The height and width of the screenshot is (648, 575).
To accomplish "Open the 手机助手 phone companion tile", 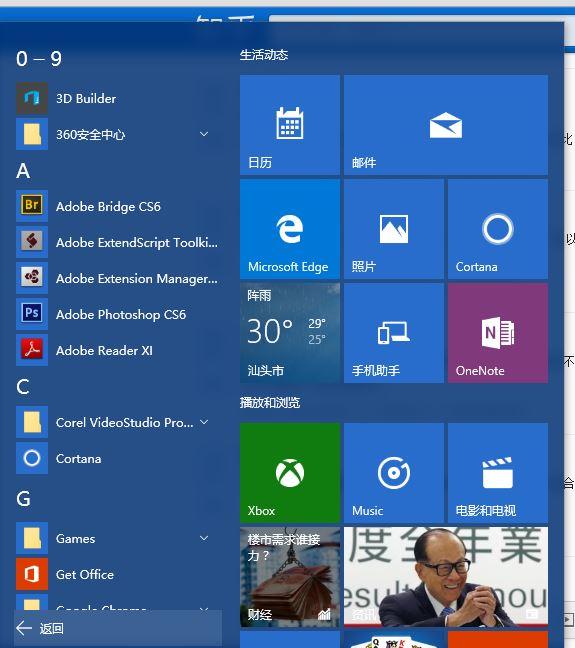I will click(394, 333).
